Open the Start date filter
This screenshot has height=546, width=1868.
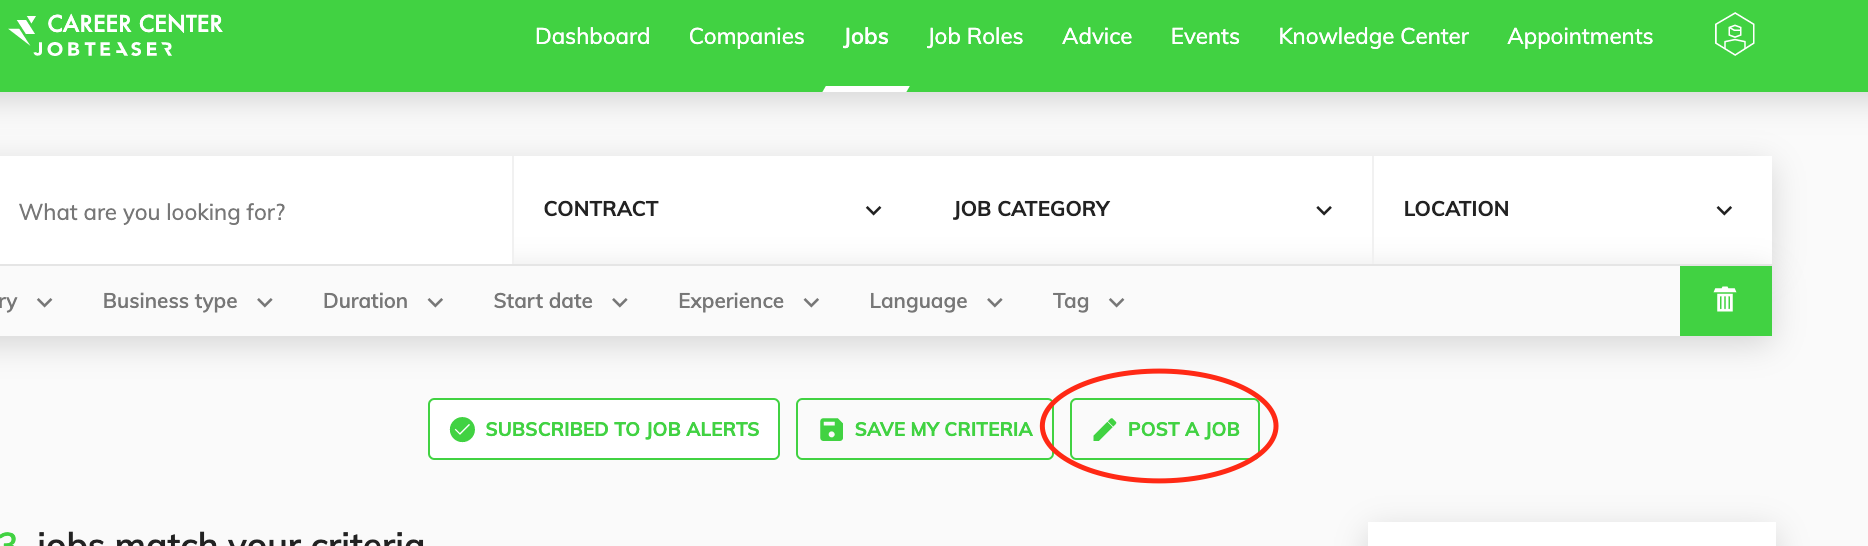[x=560, y=301]
